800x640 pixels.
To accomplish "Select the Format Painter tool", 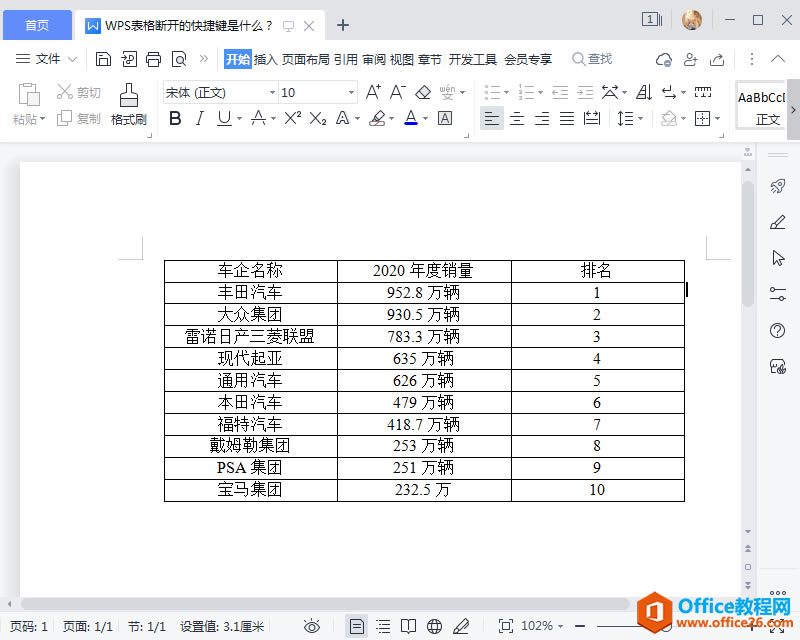I will pyautogui.click(x=129, y=105).
